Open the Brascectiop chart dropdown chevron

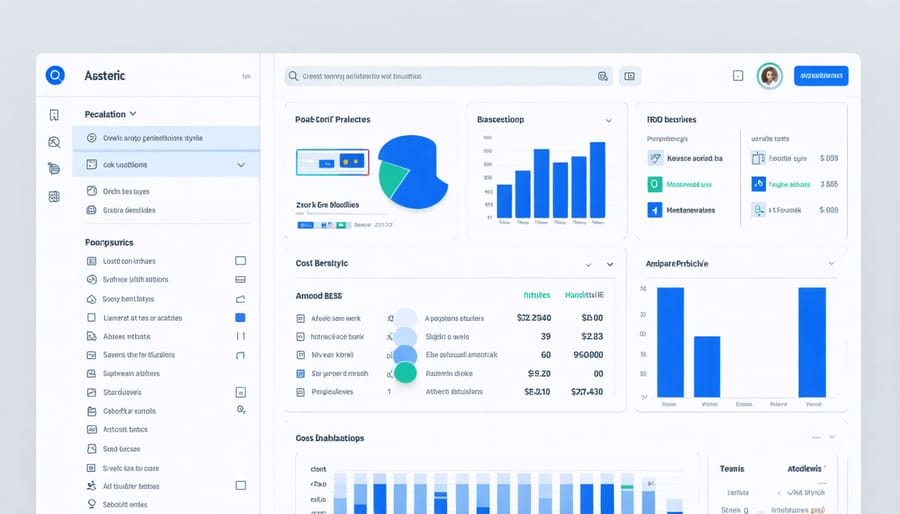pyautogui.click(x=608, y=120)
